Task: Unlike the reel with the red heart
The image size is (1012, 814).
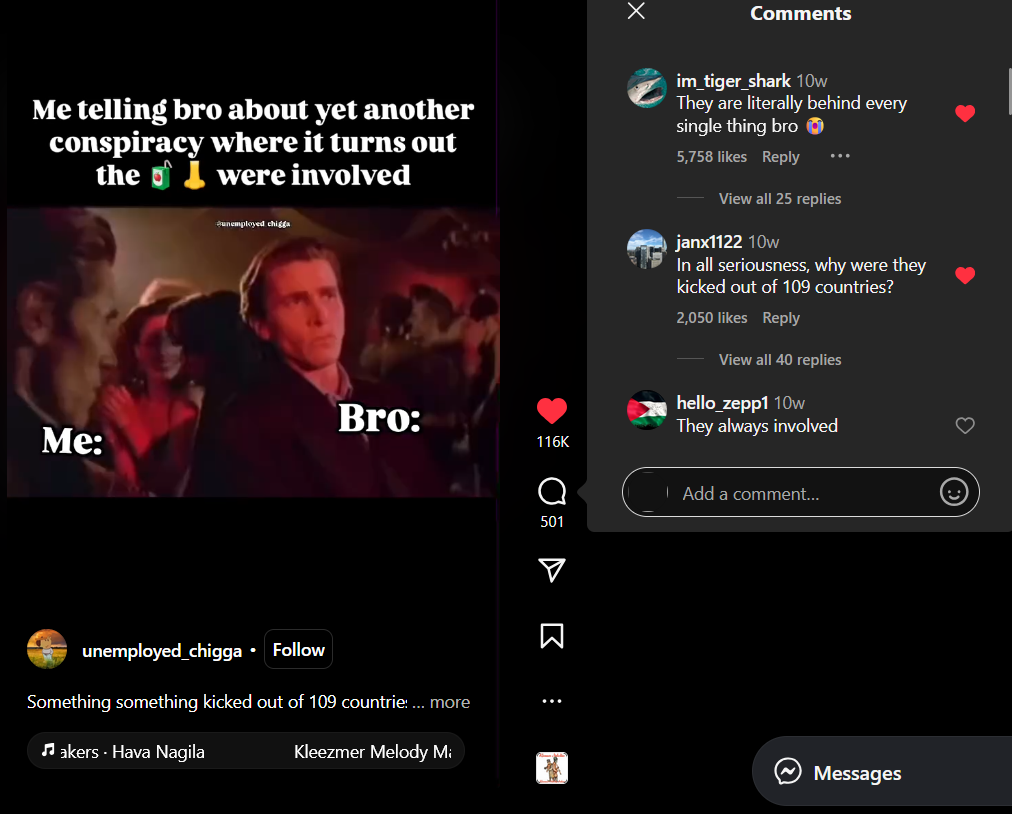Action: pos(552,411)
